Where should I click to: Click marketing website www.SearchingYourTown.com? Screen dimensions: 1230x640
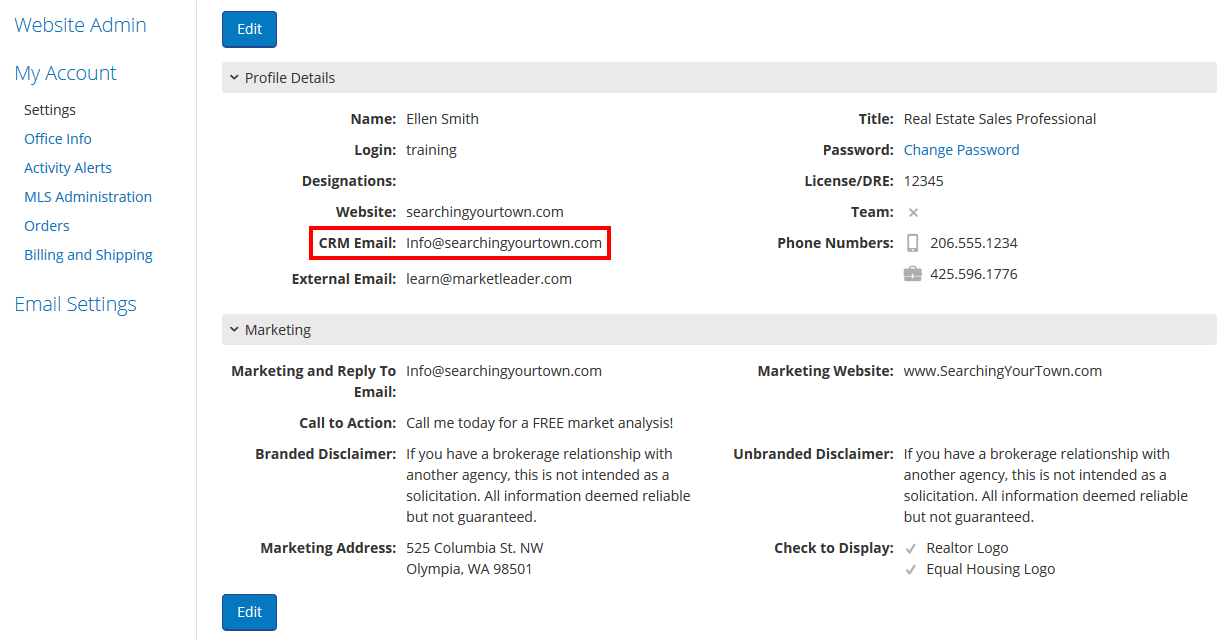[1003, 371]
